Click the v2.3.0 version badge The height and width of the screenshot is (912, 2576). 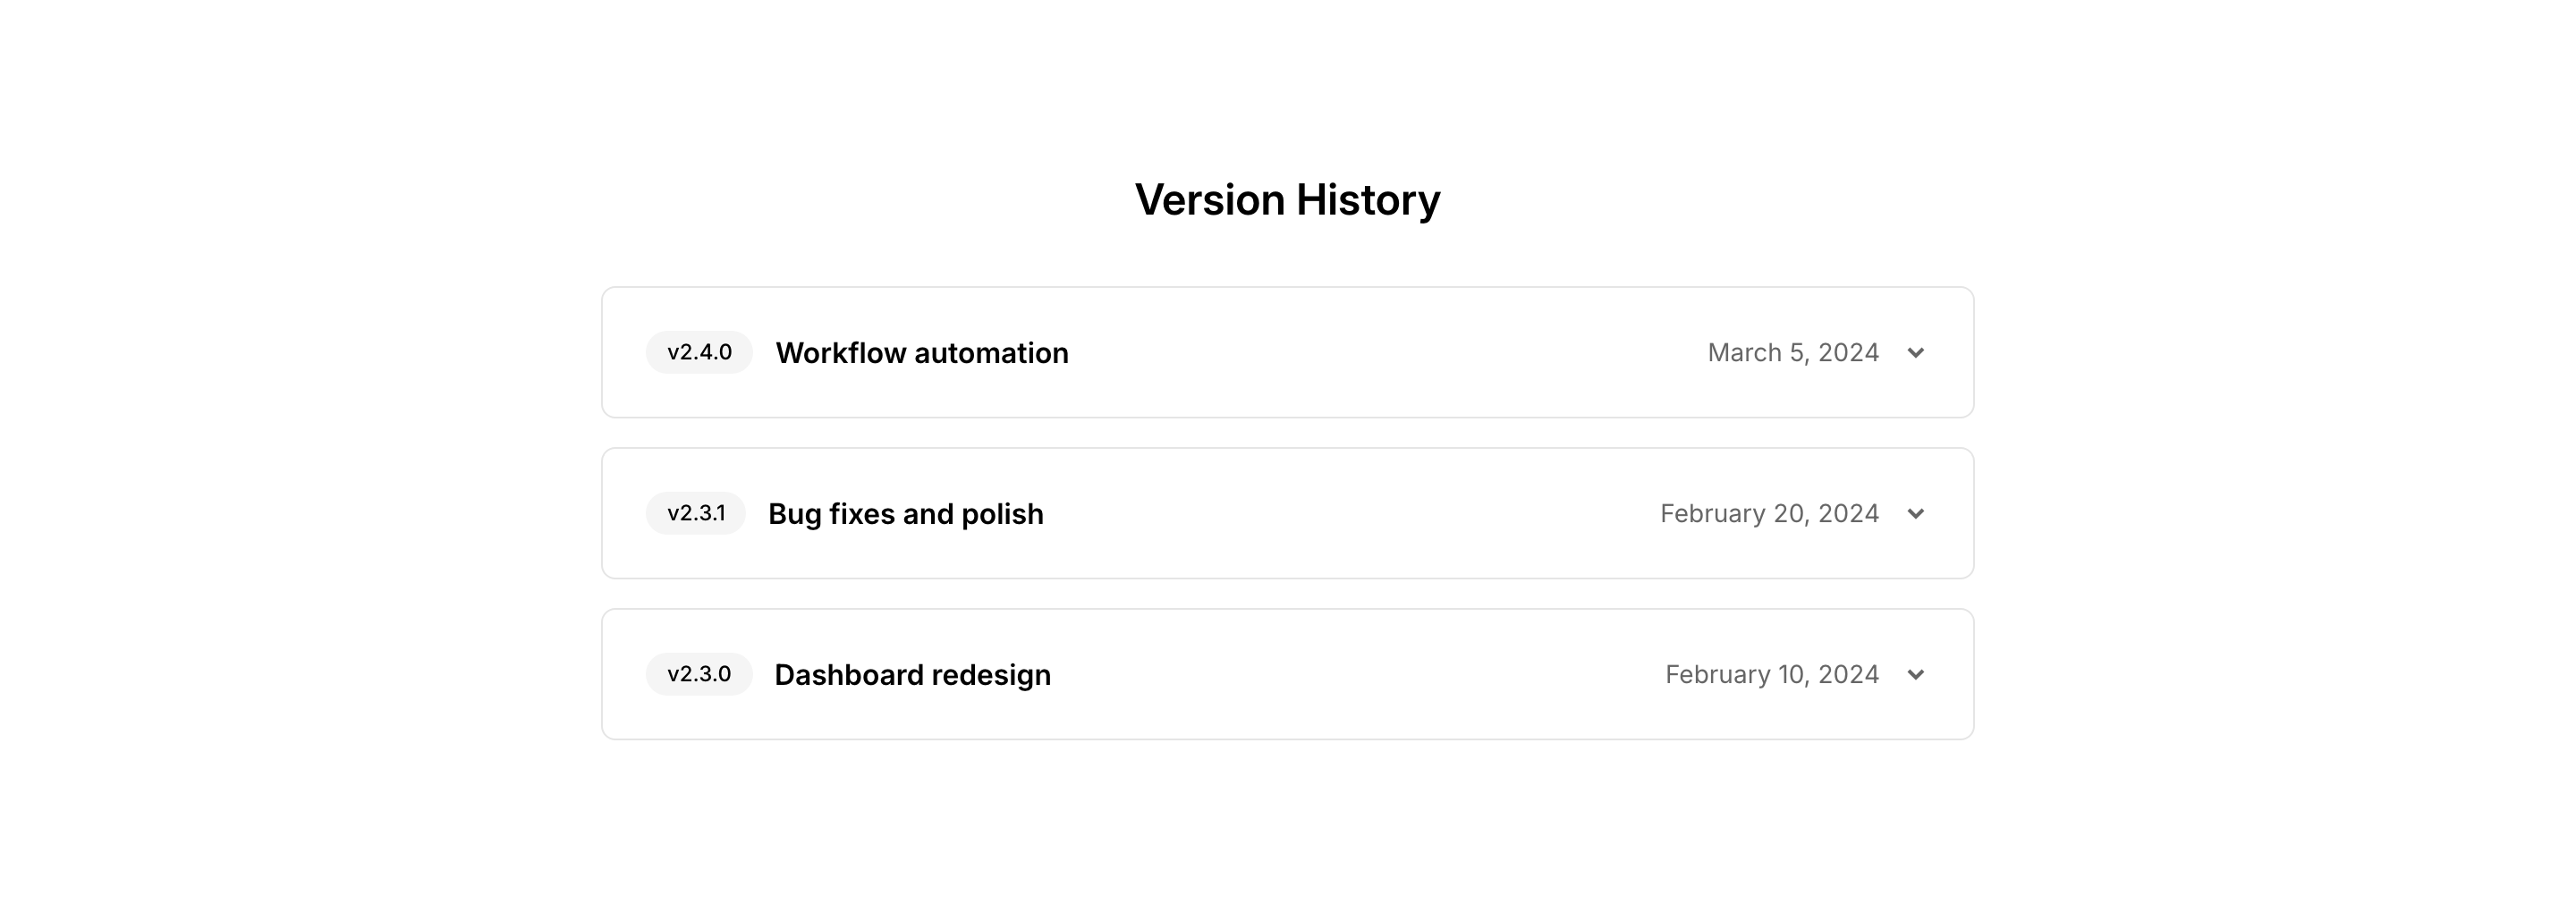[x=699, y=675]
